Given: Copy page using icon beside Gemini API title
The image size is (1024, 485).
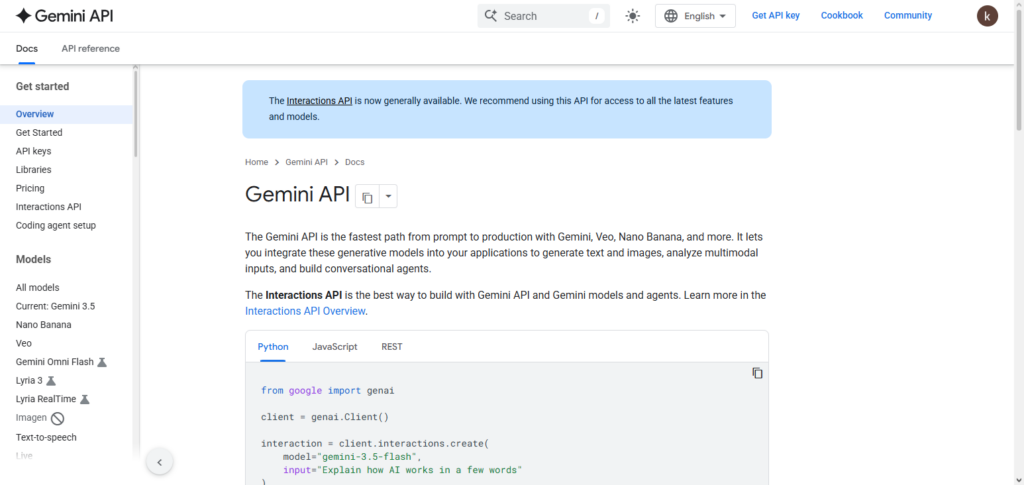Looking at the screenshot, I should pos(367,196).
